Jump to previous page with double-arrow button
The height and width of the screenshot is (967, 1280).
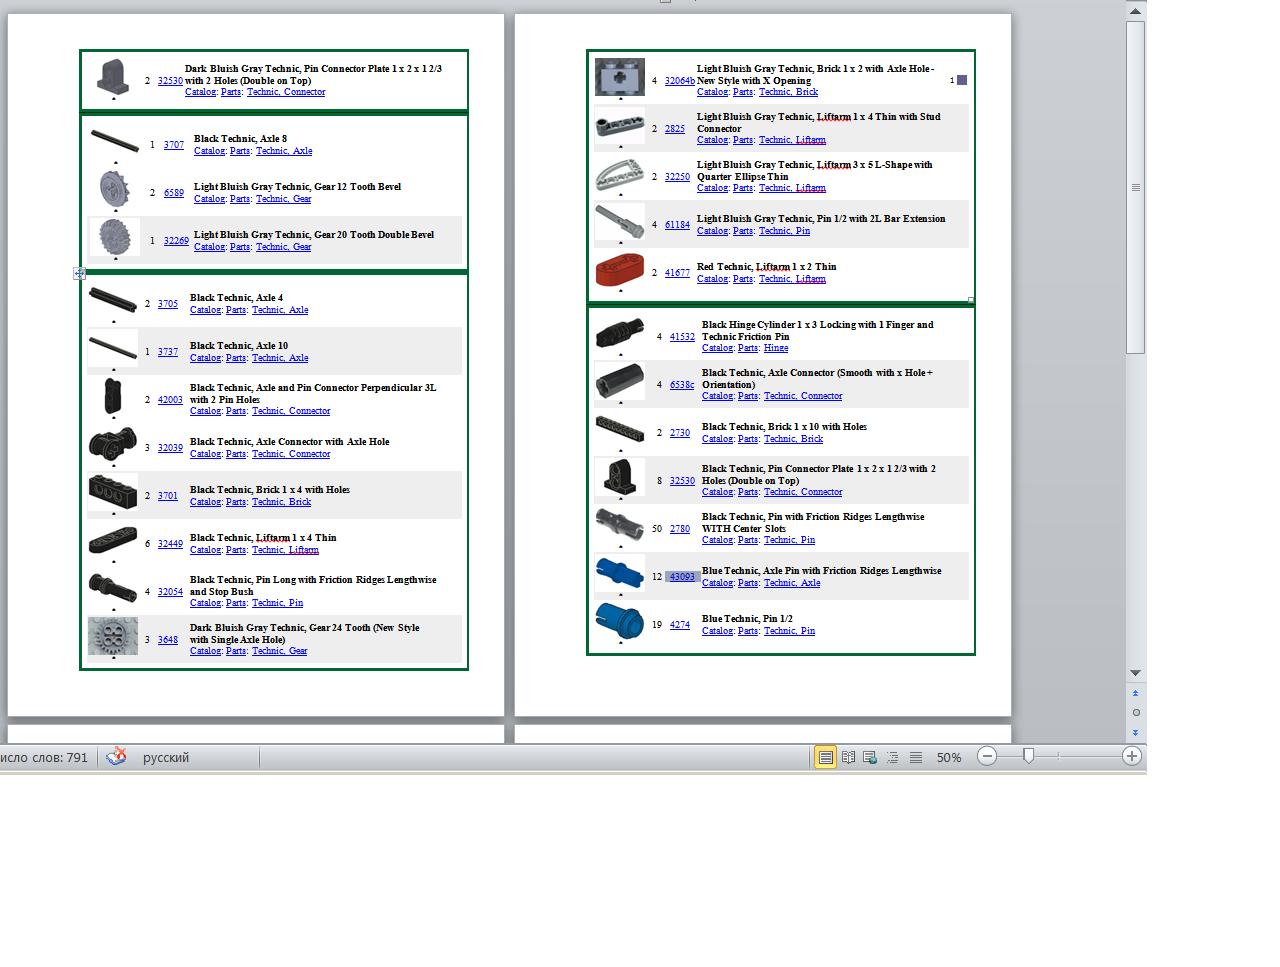pyautogui.click(x=1135, y=693)
